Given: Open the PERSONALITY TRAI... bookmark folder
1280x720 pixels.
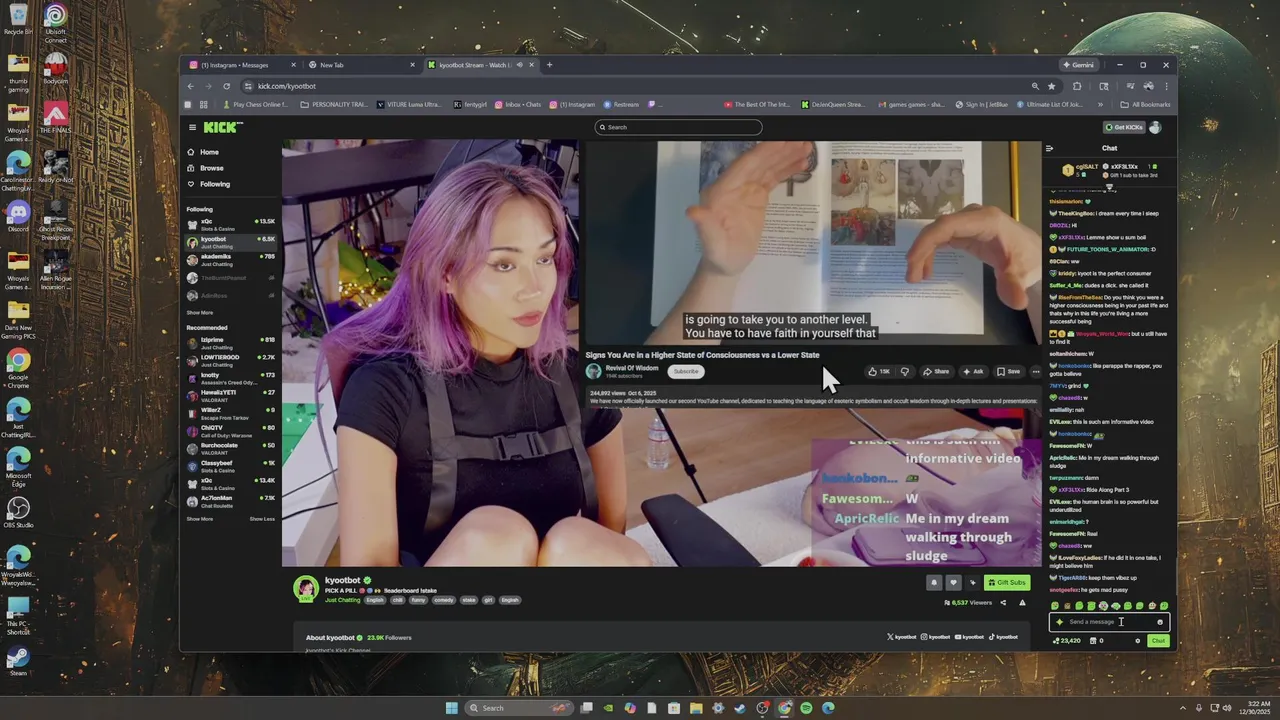Looking at the screenshot, I should point(334,104).
